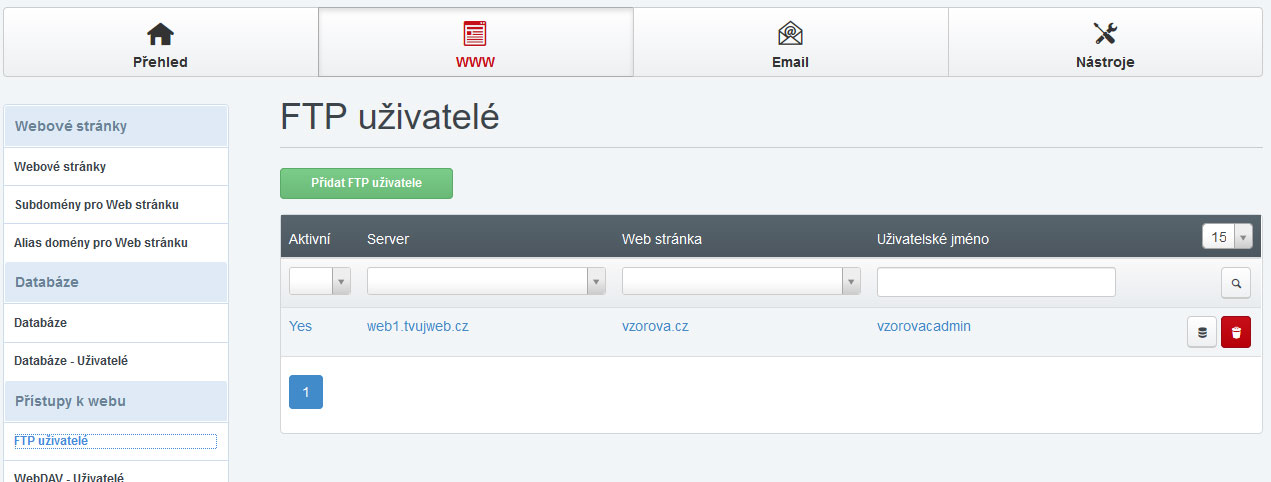1271x482 pixels.
Task: Click the Email envelope icon
Action: point(790,34)
